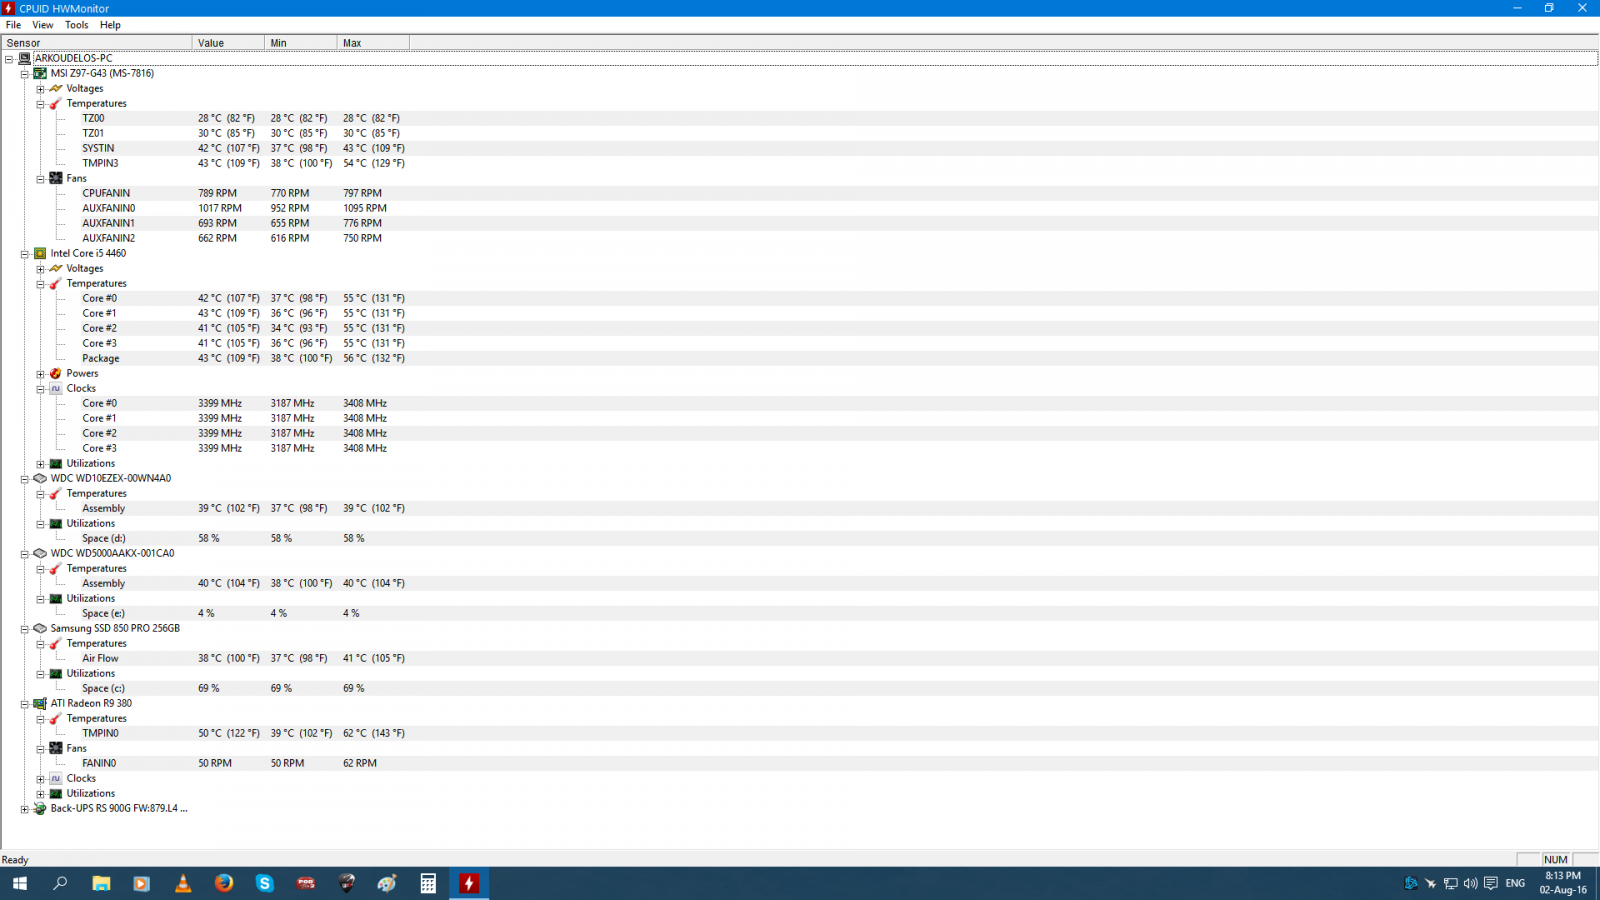
Task: Click the fan icon in the MSI Fans row
Action: tap(56, 178)
